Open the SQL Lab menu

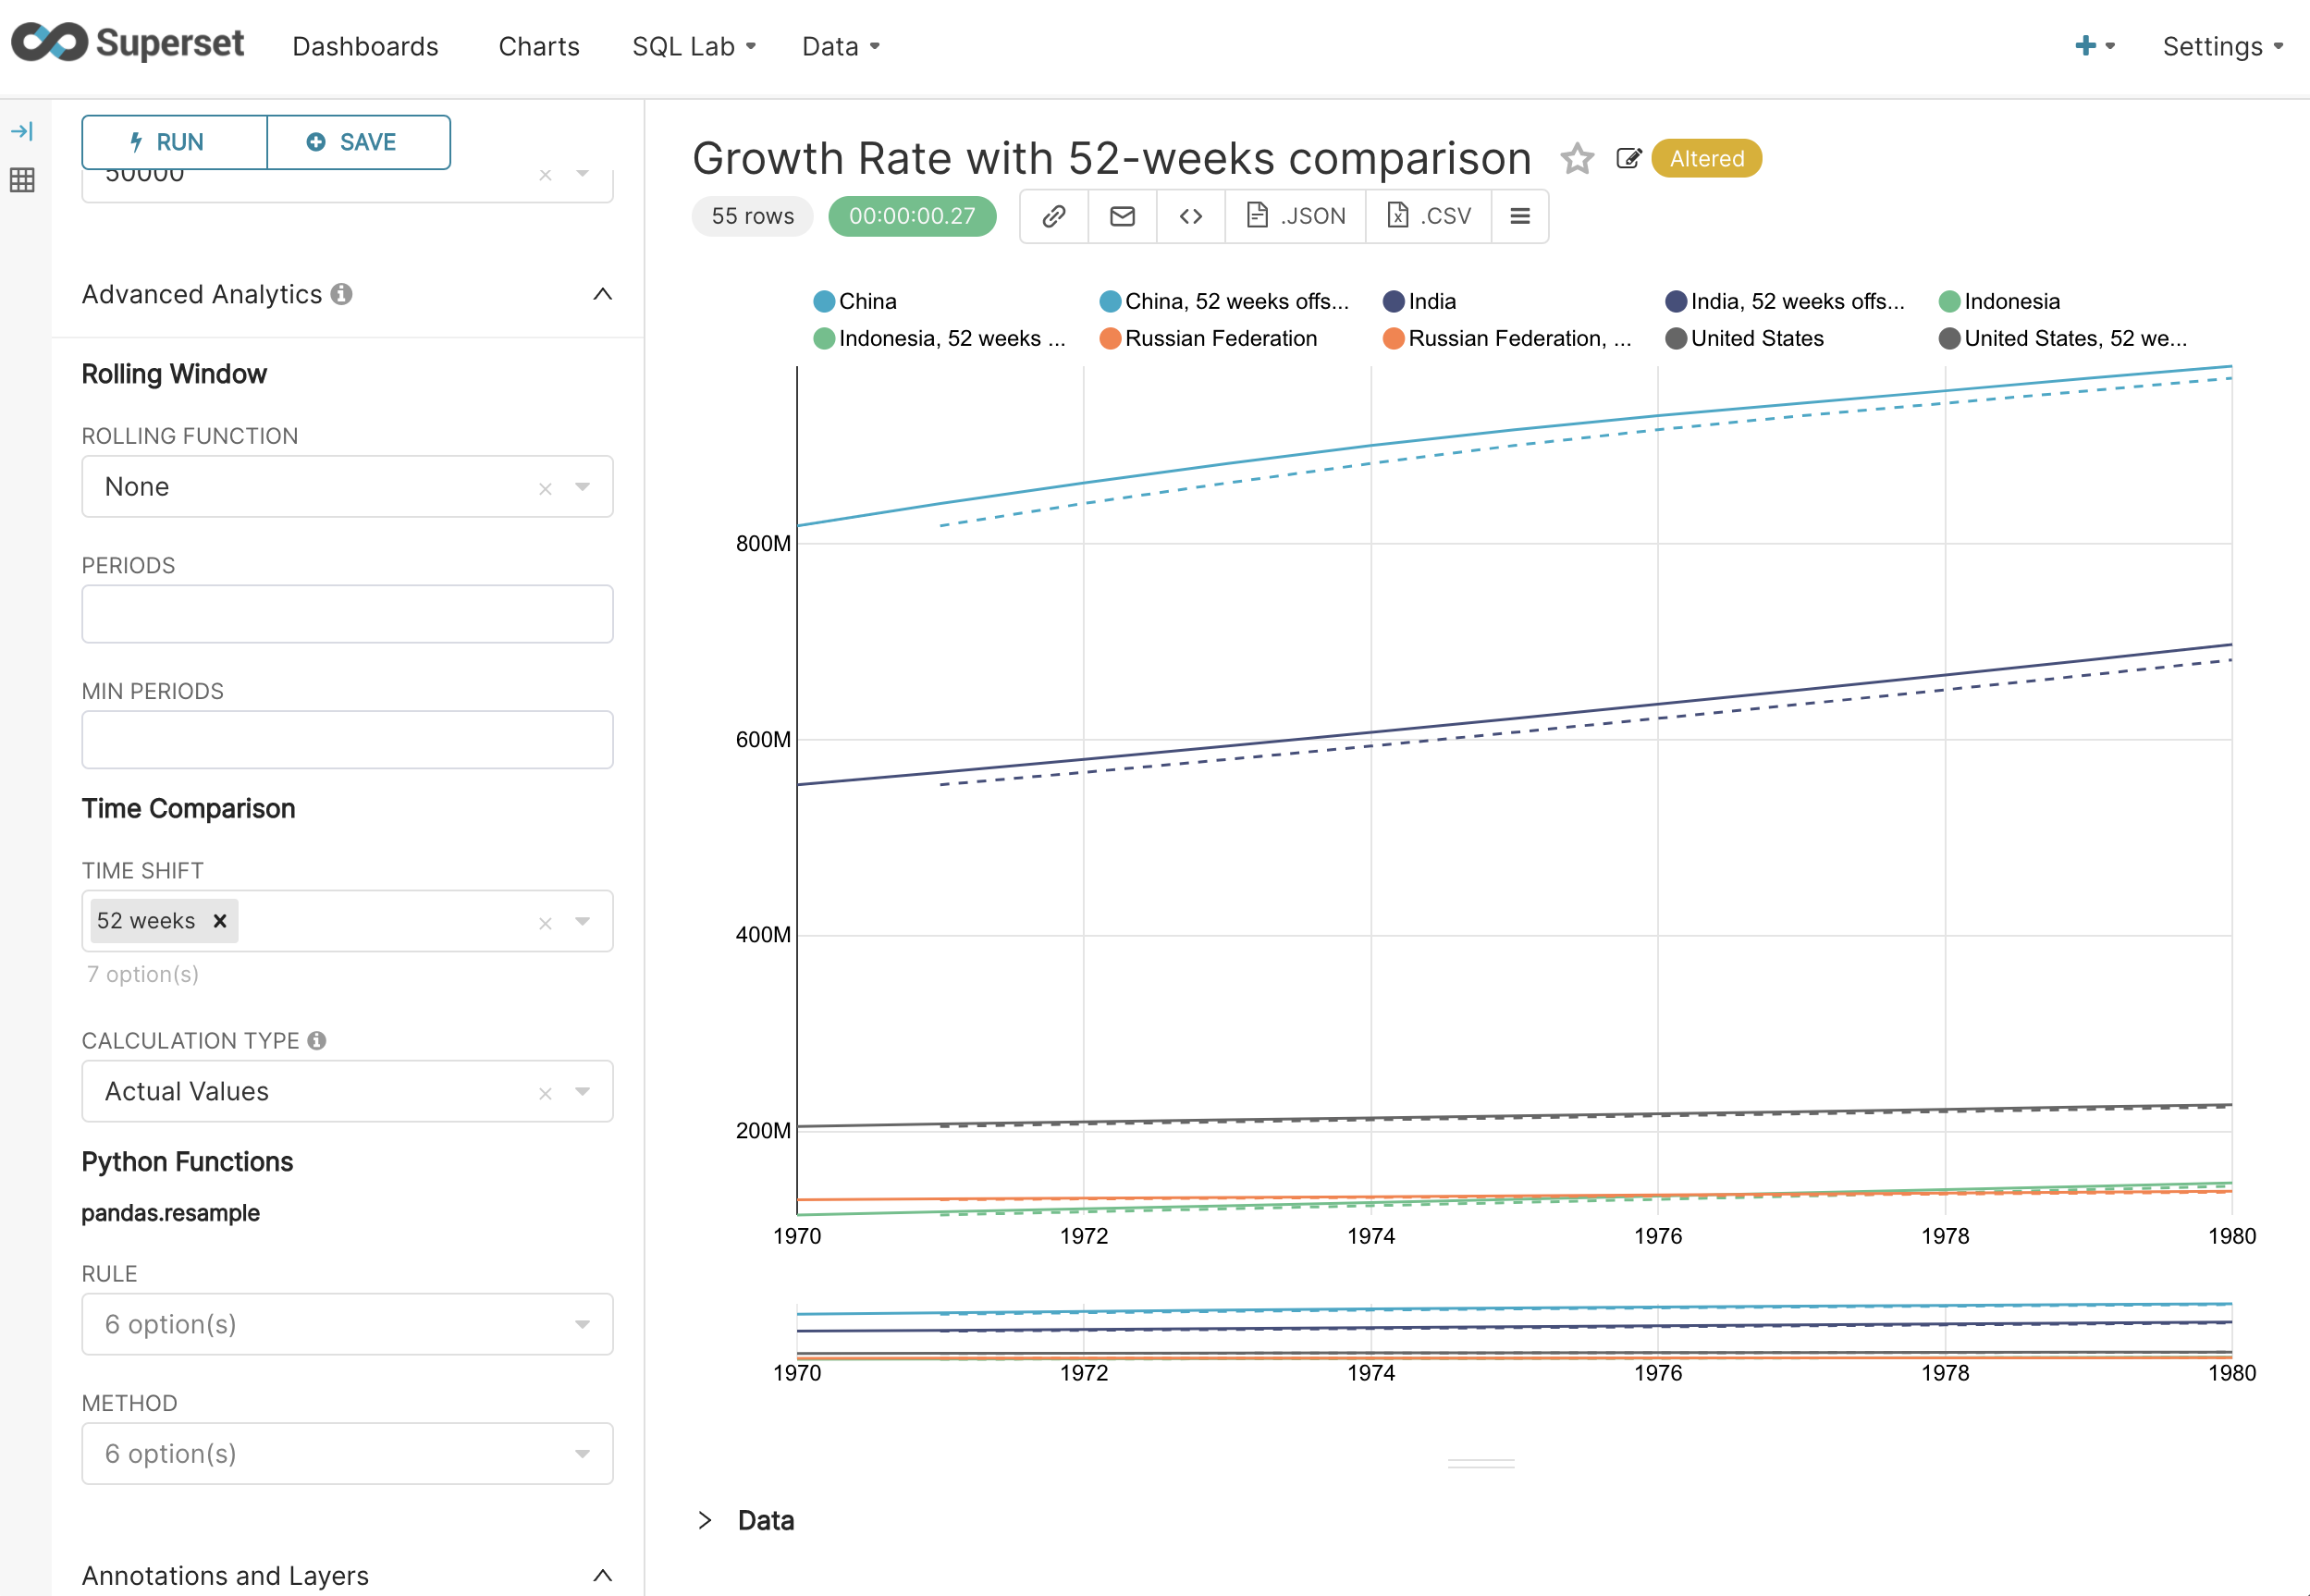pos(694,46)
